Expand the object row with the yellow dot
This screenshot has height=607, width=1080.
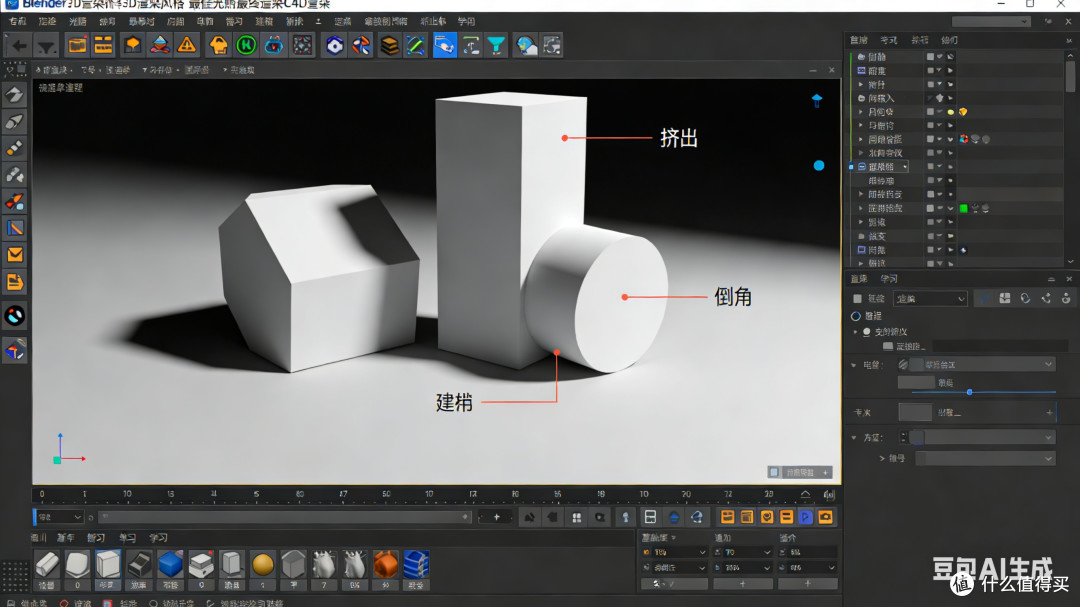pos(861,112)
